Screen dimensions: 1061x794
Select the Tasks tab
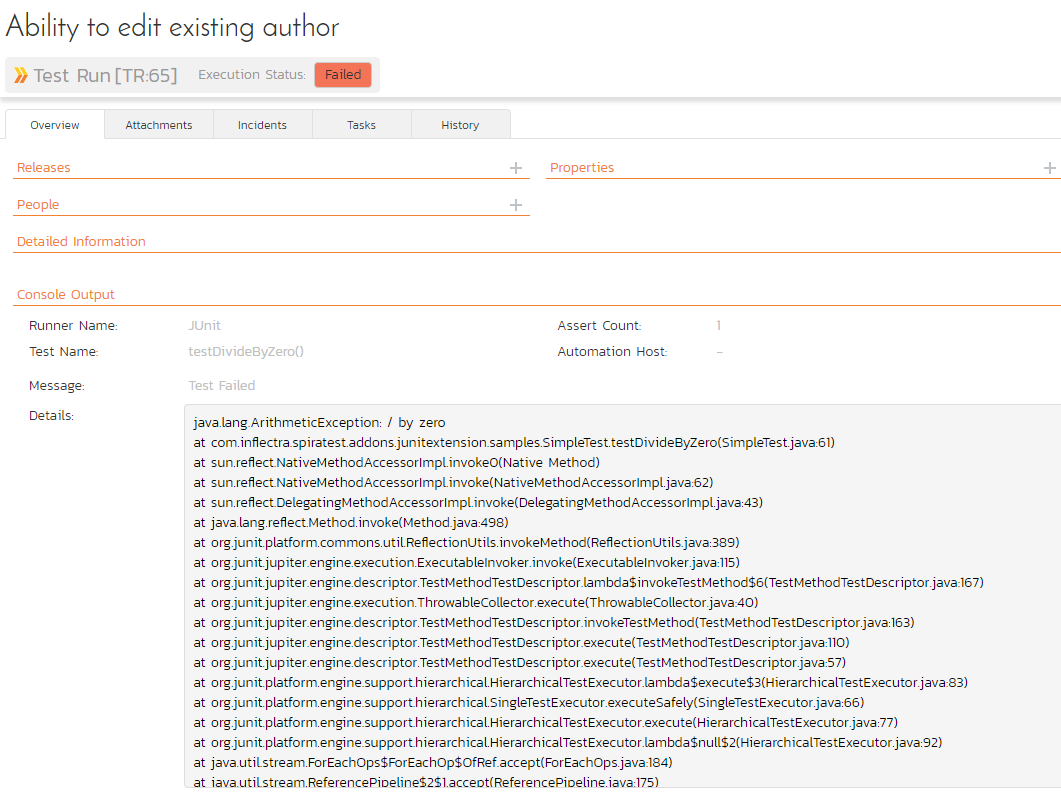pos(361,125)
